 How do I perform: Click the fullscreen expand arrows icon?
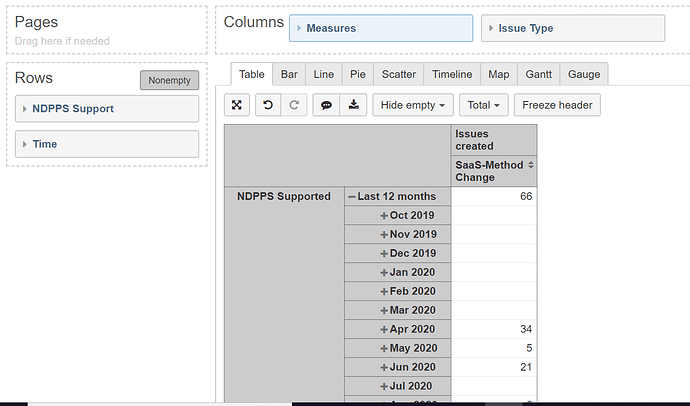point(237,105)
